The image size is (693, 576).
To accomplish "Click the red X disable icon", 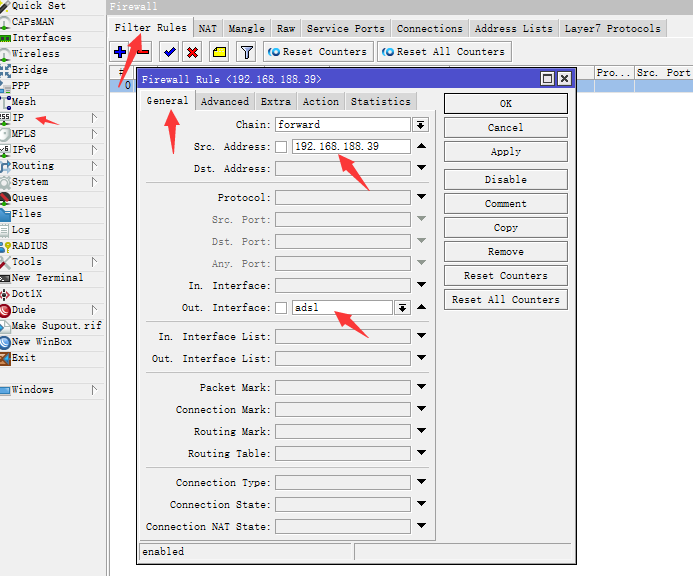I will point(192,52).
